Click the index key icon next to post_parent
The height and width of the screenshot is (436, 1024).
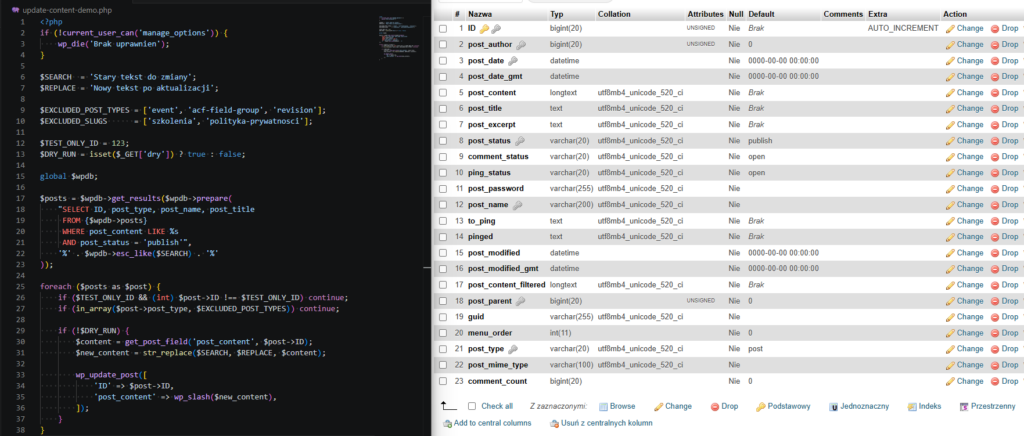click(521, 301)
